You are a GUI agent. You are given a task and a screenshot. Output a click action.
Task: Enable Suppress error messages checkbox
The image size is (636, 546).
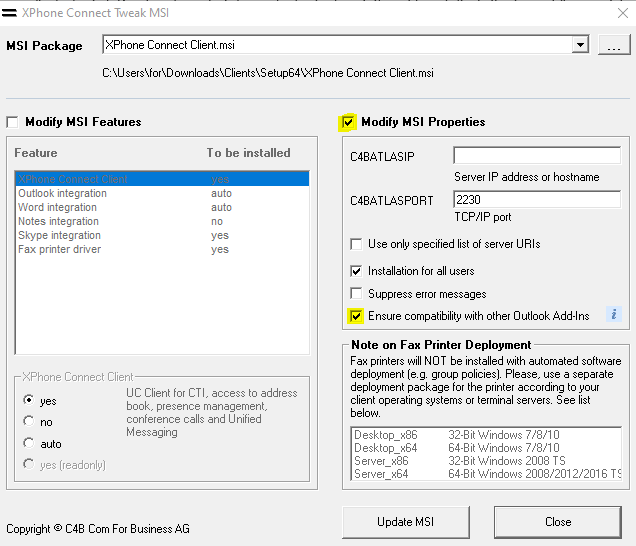356,293
